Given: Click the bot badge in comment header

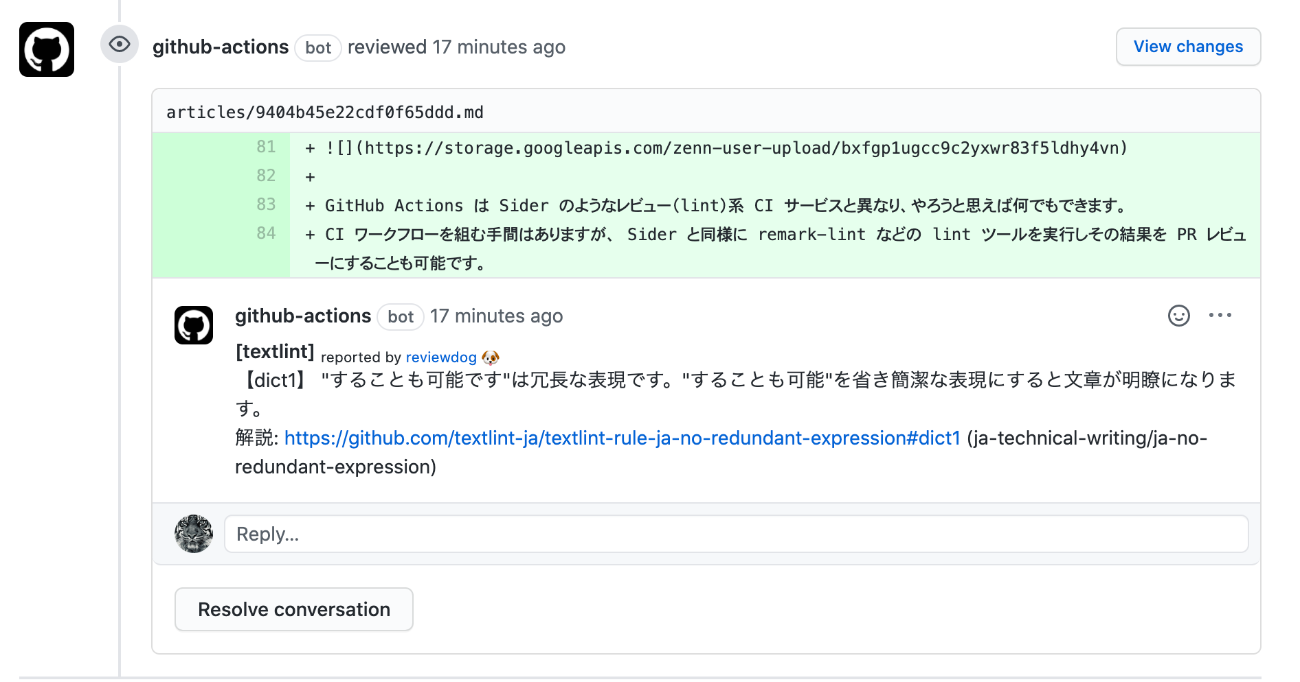Looking at the screenshot, I should [400, 317].
